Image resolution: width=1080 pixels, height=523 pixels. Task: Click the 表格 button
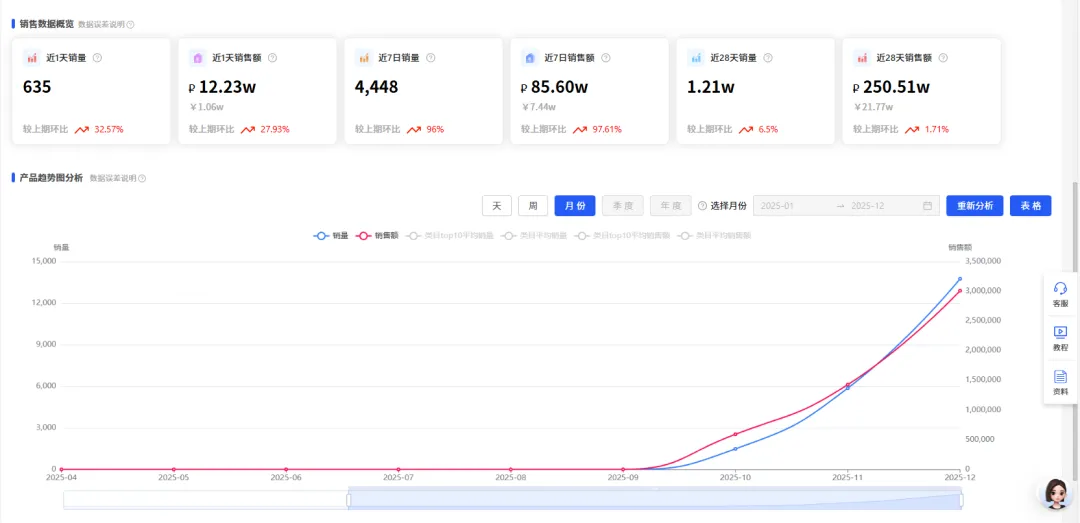1030,205
